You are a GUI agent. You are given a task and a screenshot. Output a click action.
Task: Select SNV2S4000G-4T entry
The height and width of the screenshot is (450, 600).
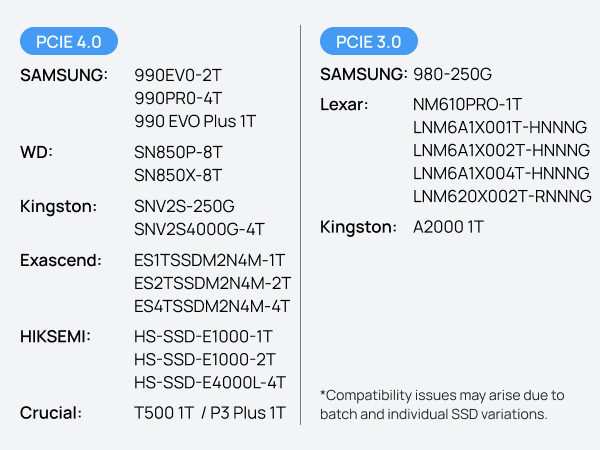coord(199,229)
